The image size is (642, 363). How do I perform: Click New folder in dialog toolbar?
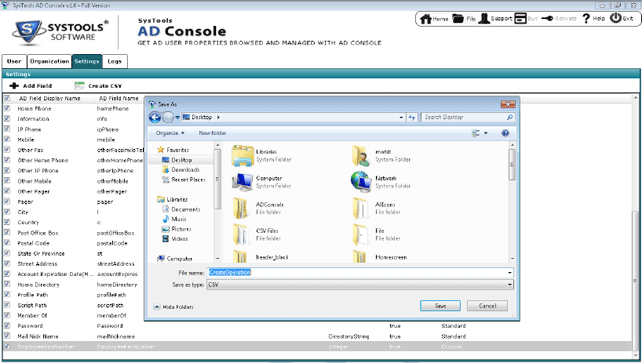pyautogui.click(x=212, y=133)
